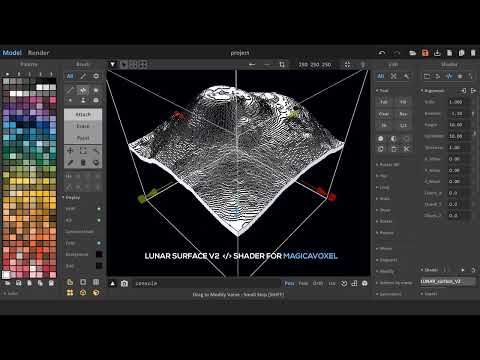
Task: Select the Move tool below Paint
Action: click(x=70, y=151)
